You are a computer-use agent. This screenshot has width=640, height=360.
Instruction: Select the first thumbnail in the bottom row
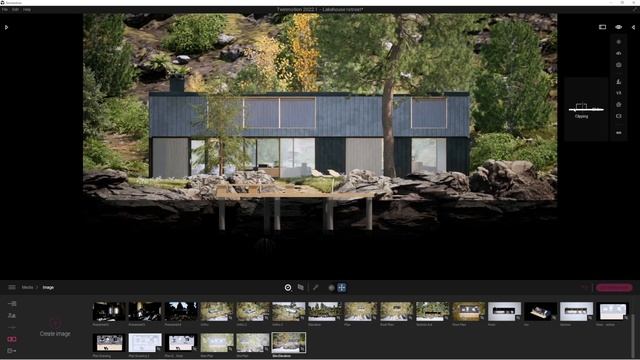pos(109,343)
